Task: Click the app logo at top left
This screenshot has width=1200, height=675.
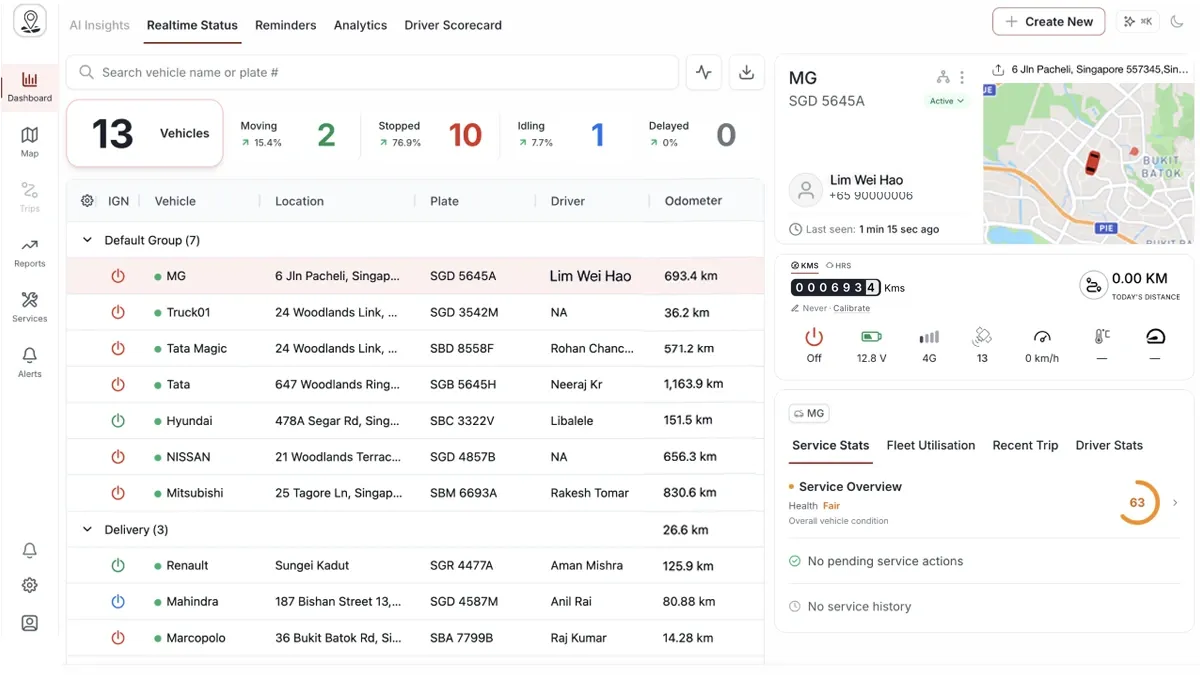Action: click(30, 22)
